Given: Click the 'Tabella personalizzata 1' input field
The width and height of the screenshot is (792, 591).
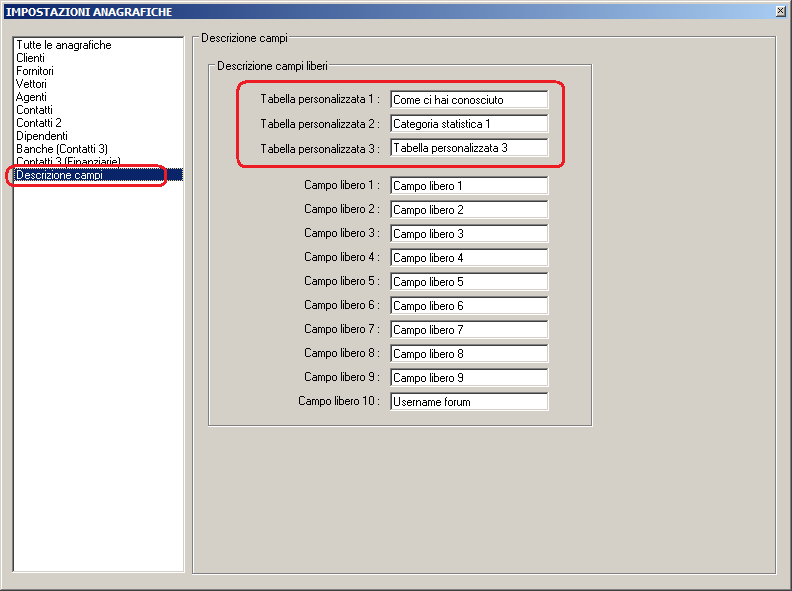Looking at the screenshot, I should click(469, 100).
